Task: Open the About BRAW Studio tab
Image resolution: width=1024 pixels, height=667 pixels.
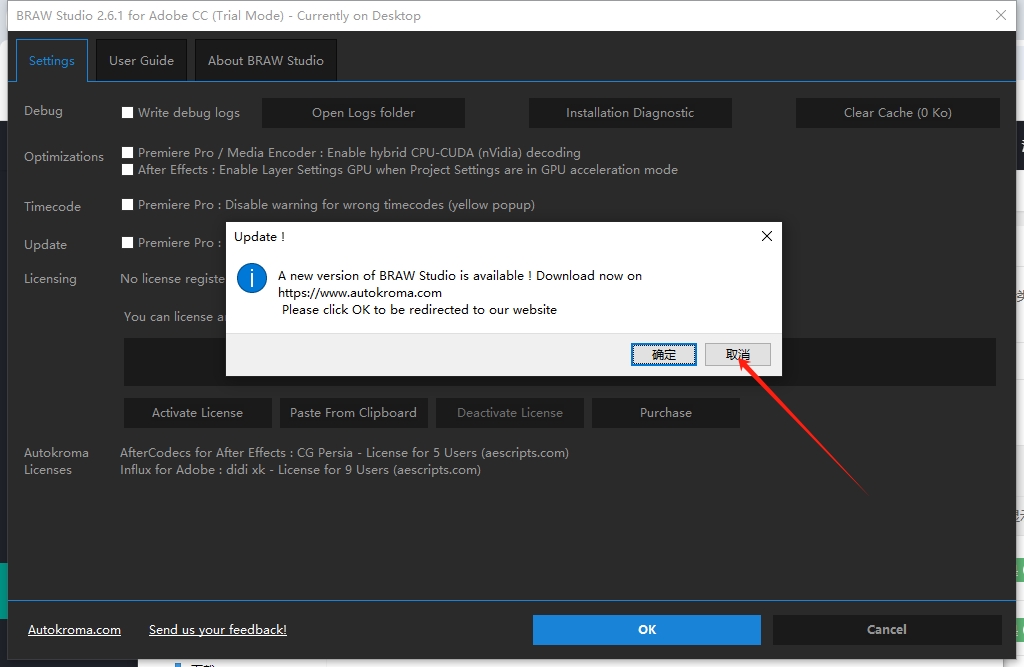Action: click(x=265, y=61)
